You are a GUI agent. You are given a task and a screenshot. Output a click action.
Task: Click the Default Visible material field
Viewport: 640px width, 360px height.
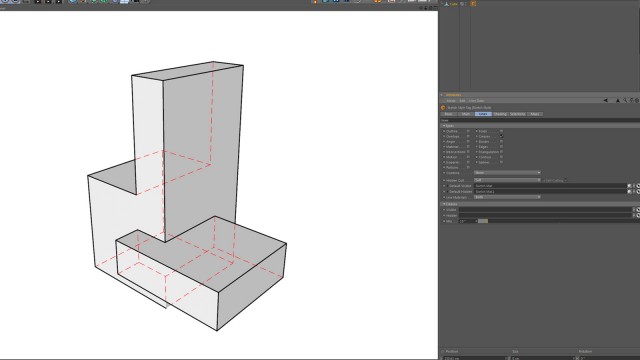pyautogui.click(x=550, y=186)
